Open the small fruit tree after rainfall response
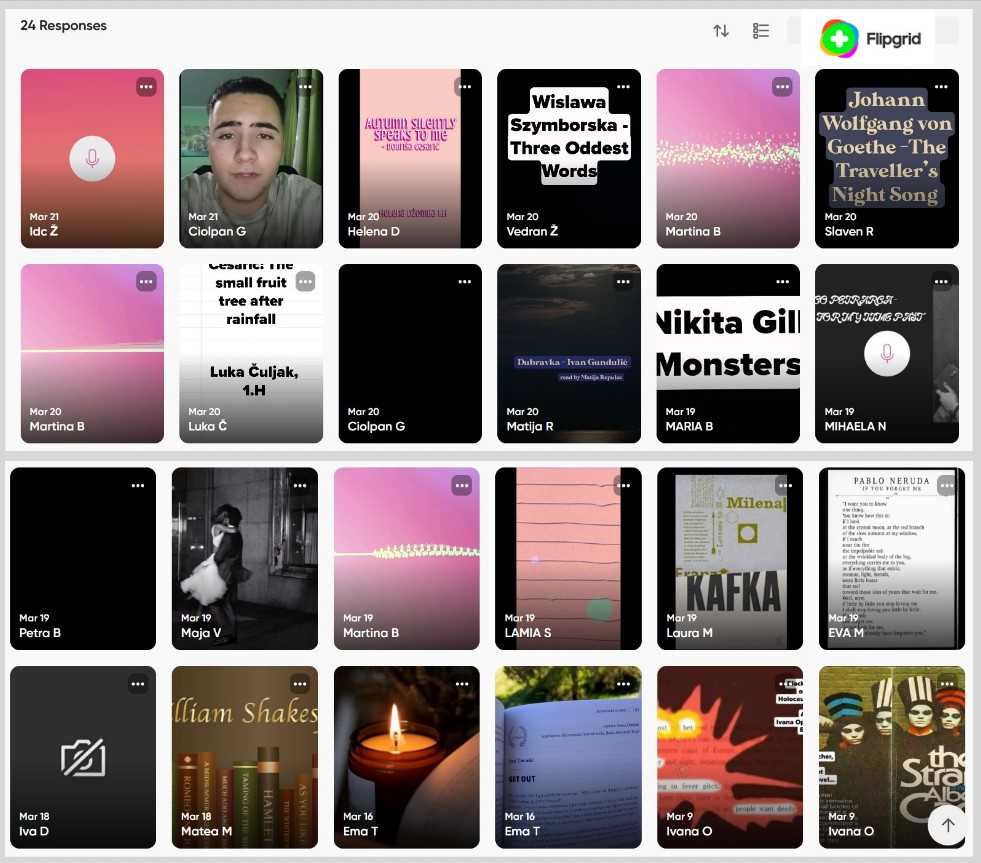This screenshot has height=863, width=981. (x=251, y=354)
